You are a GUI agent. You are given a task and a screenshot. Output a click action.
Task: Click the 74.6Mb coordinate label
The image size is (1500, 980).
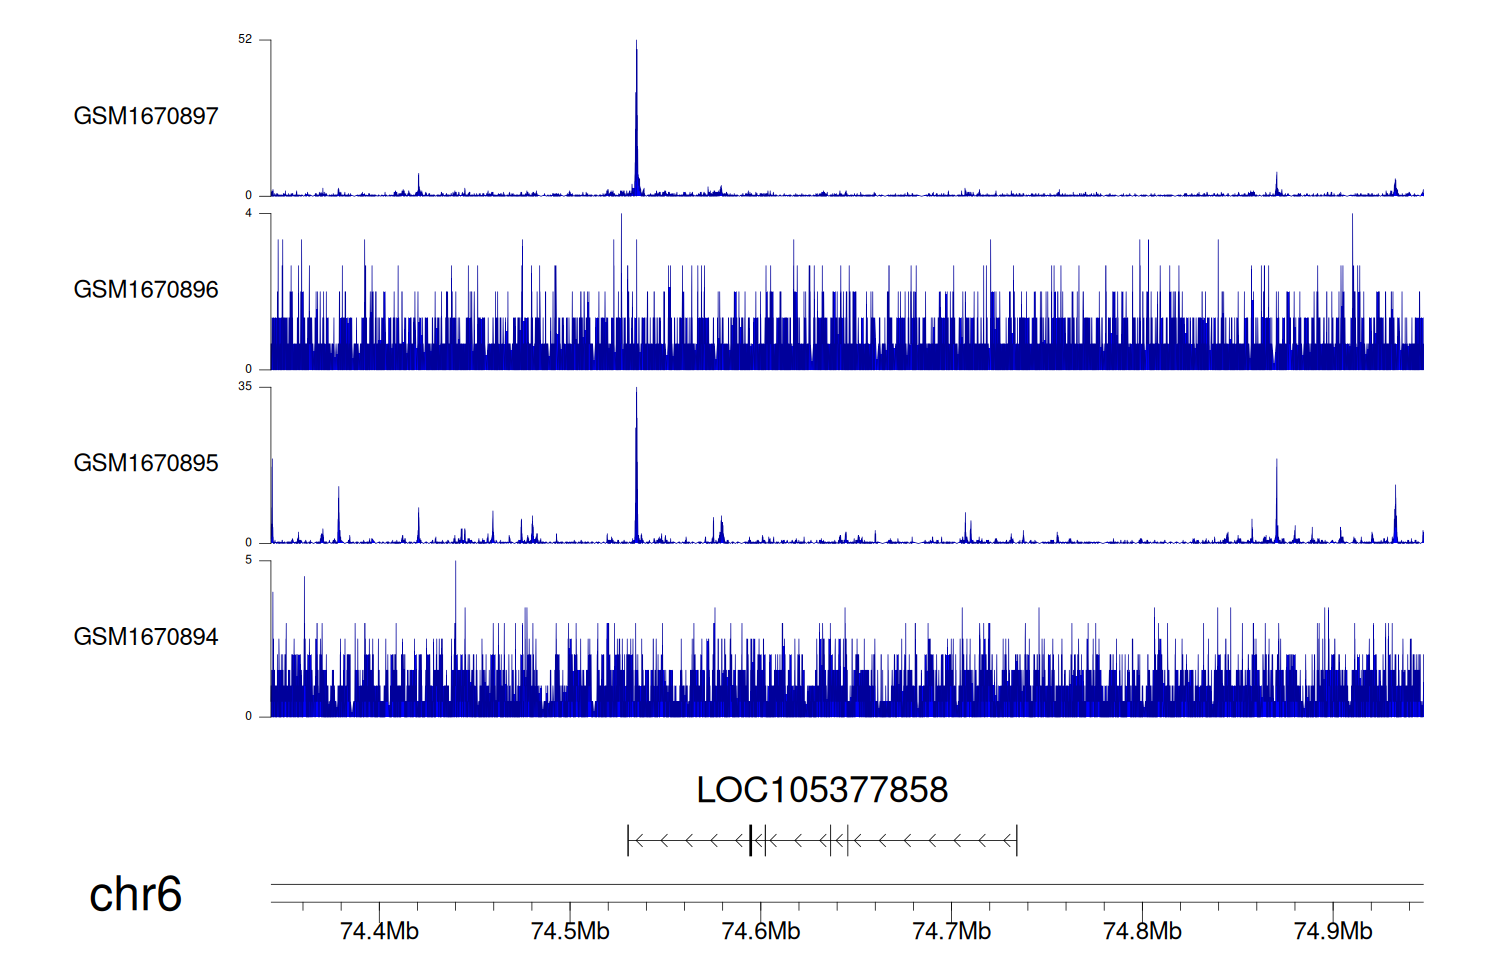761,931
